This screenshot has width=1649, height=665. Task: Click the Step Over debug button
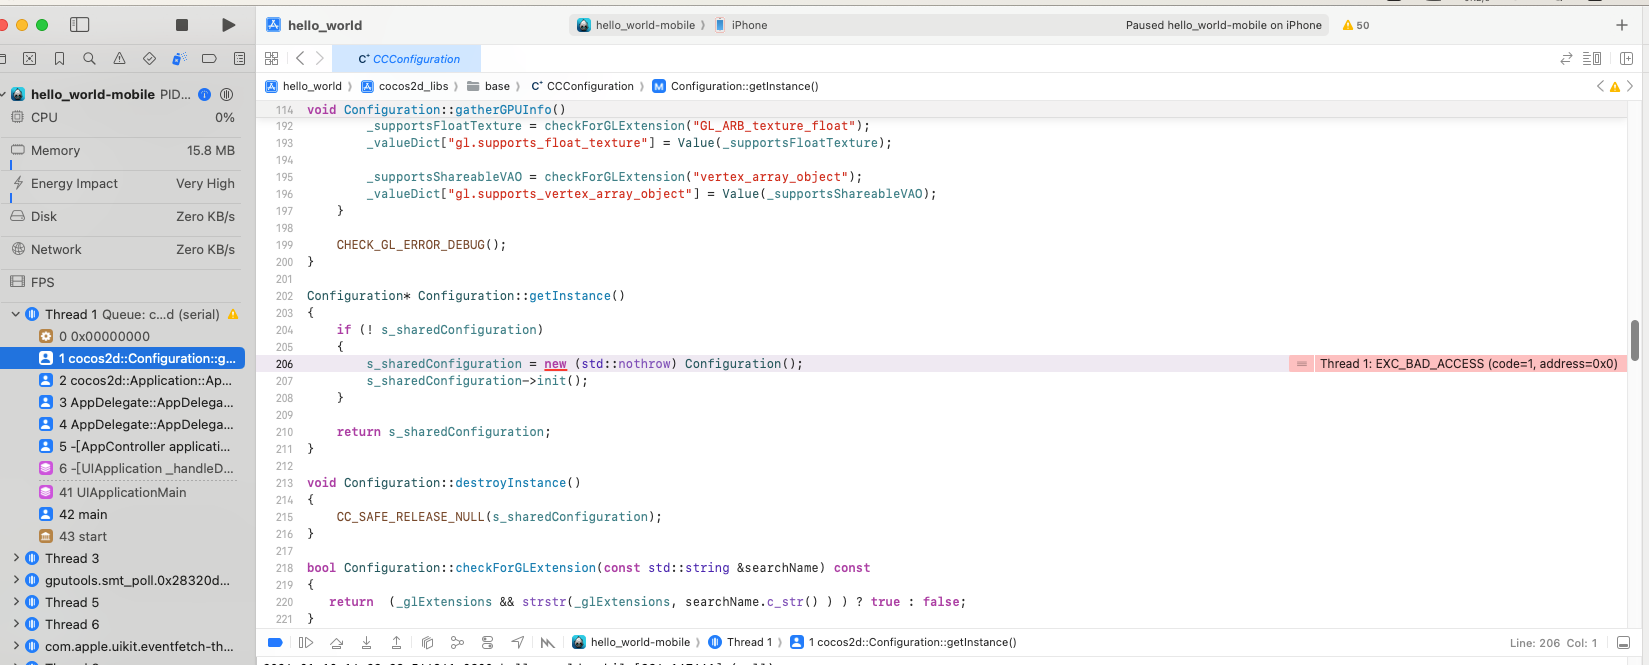coord(336,643)
